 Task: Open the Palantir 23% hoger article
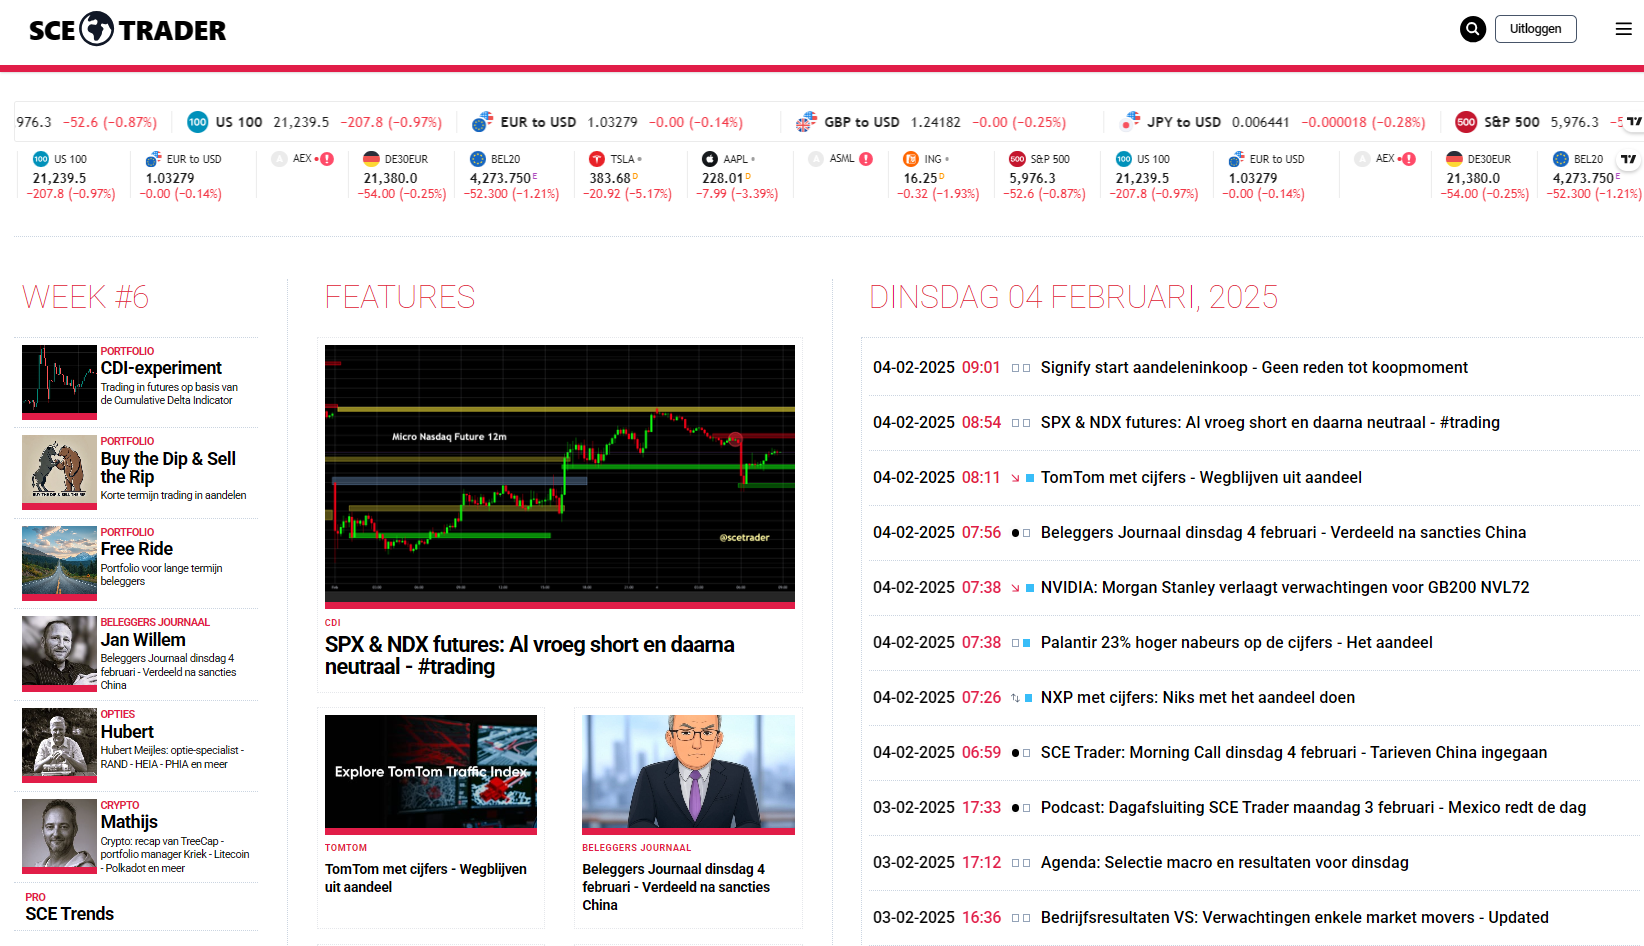[x=1237, y=643]
